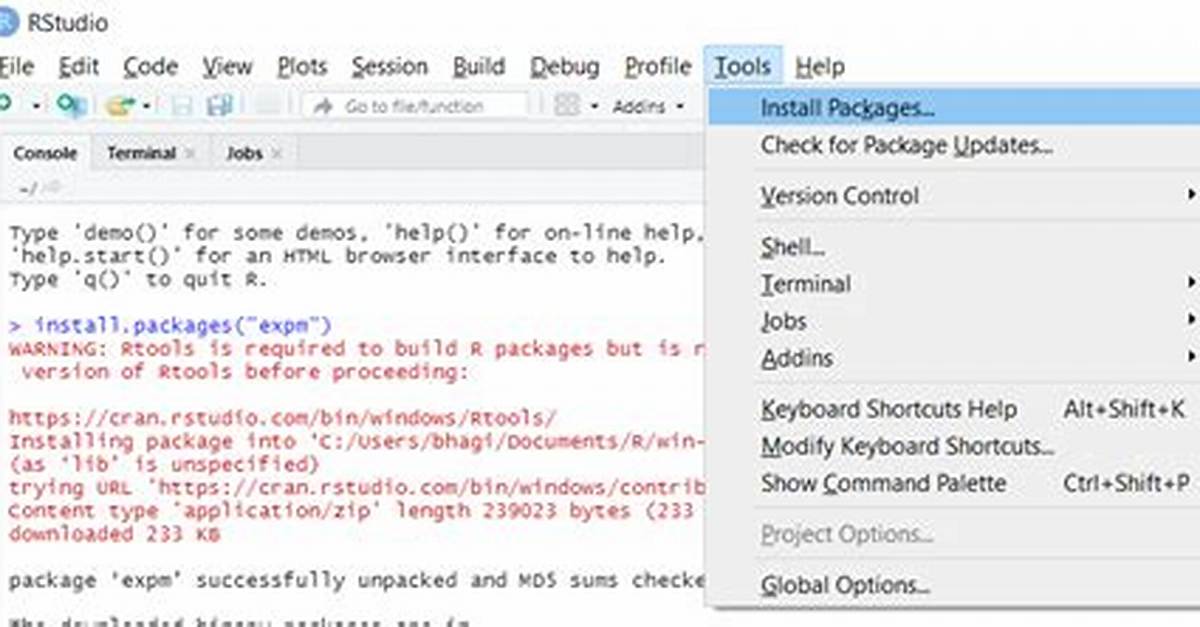Click the Print document icon in toolbar

266,105
